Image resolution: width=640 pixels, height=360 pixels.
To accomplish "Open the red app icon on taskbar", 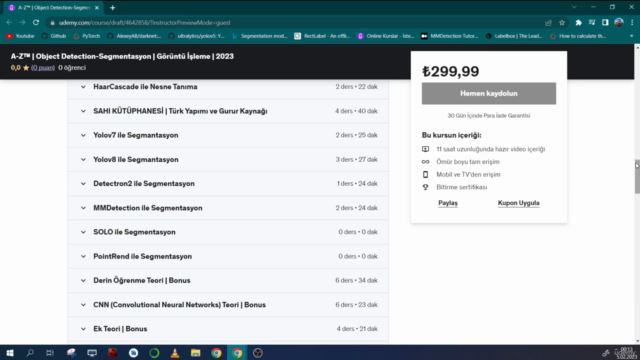I will point(113,353).
